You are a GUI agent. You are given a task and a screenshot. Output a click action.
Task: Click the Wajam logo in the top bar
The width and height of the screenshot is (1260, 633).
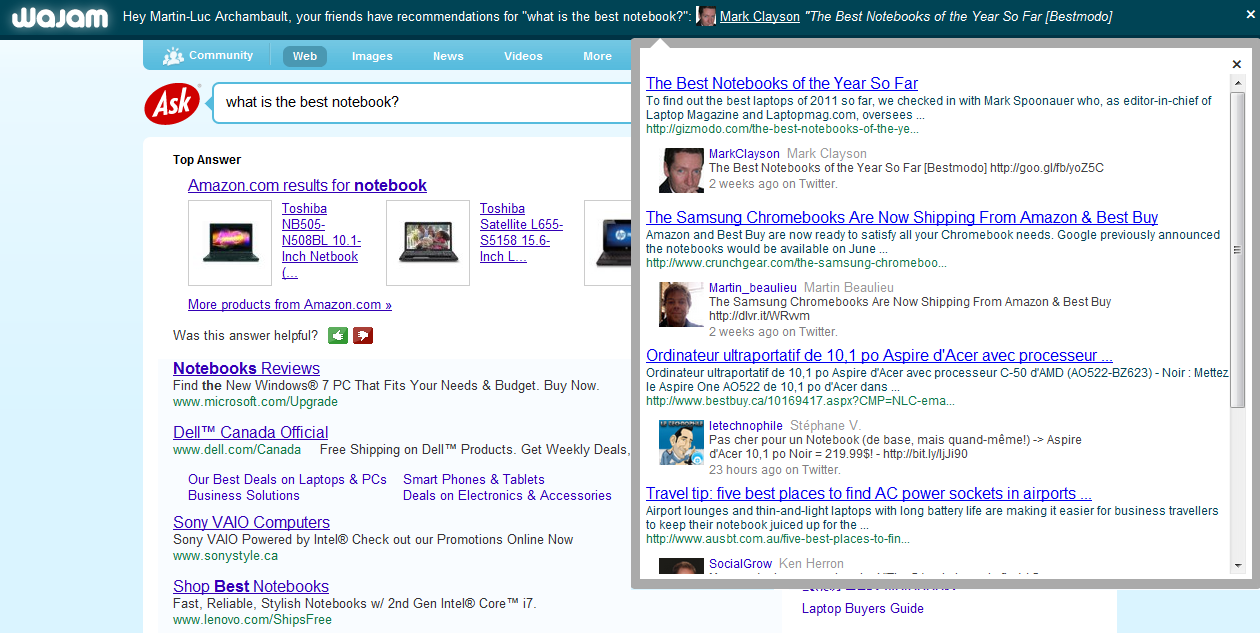[x=60, y=17]
